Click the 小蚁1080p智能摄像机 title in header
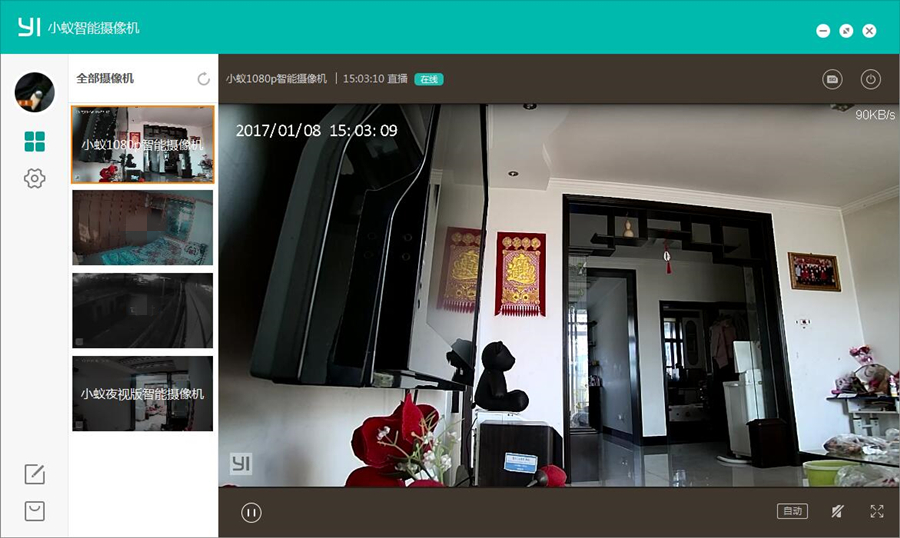This screenshot has width=900, height=538. click(276, 79)
